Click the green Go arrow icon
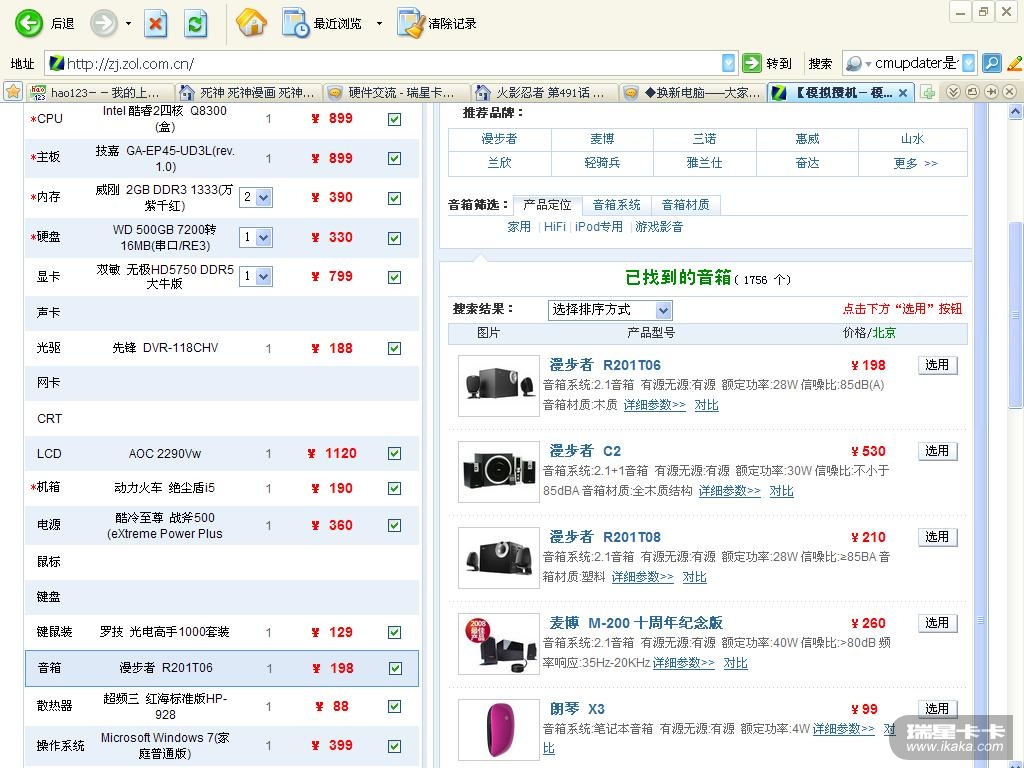 (x=752, y=63)
